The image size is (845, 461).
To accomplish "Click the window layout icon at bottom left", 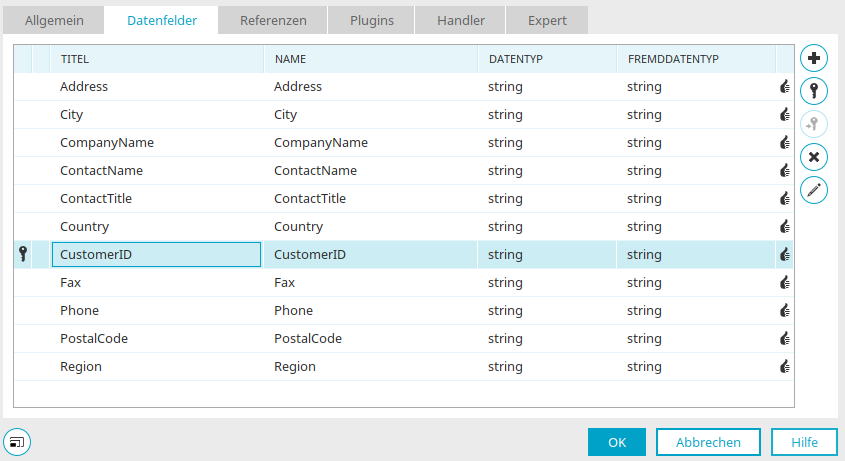I will tap(17, 442).
